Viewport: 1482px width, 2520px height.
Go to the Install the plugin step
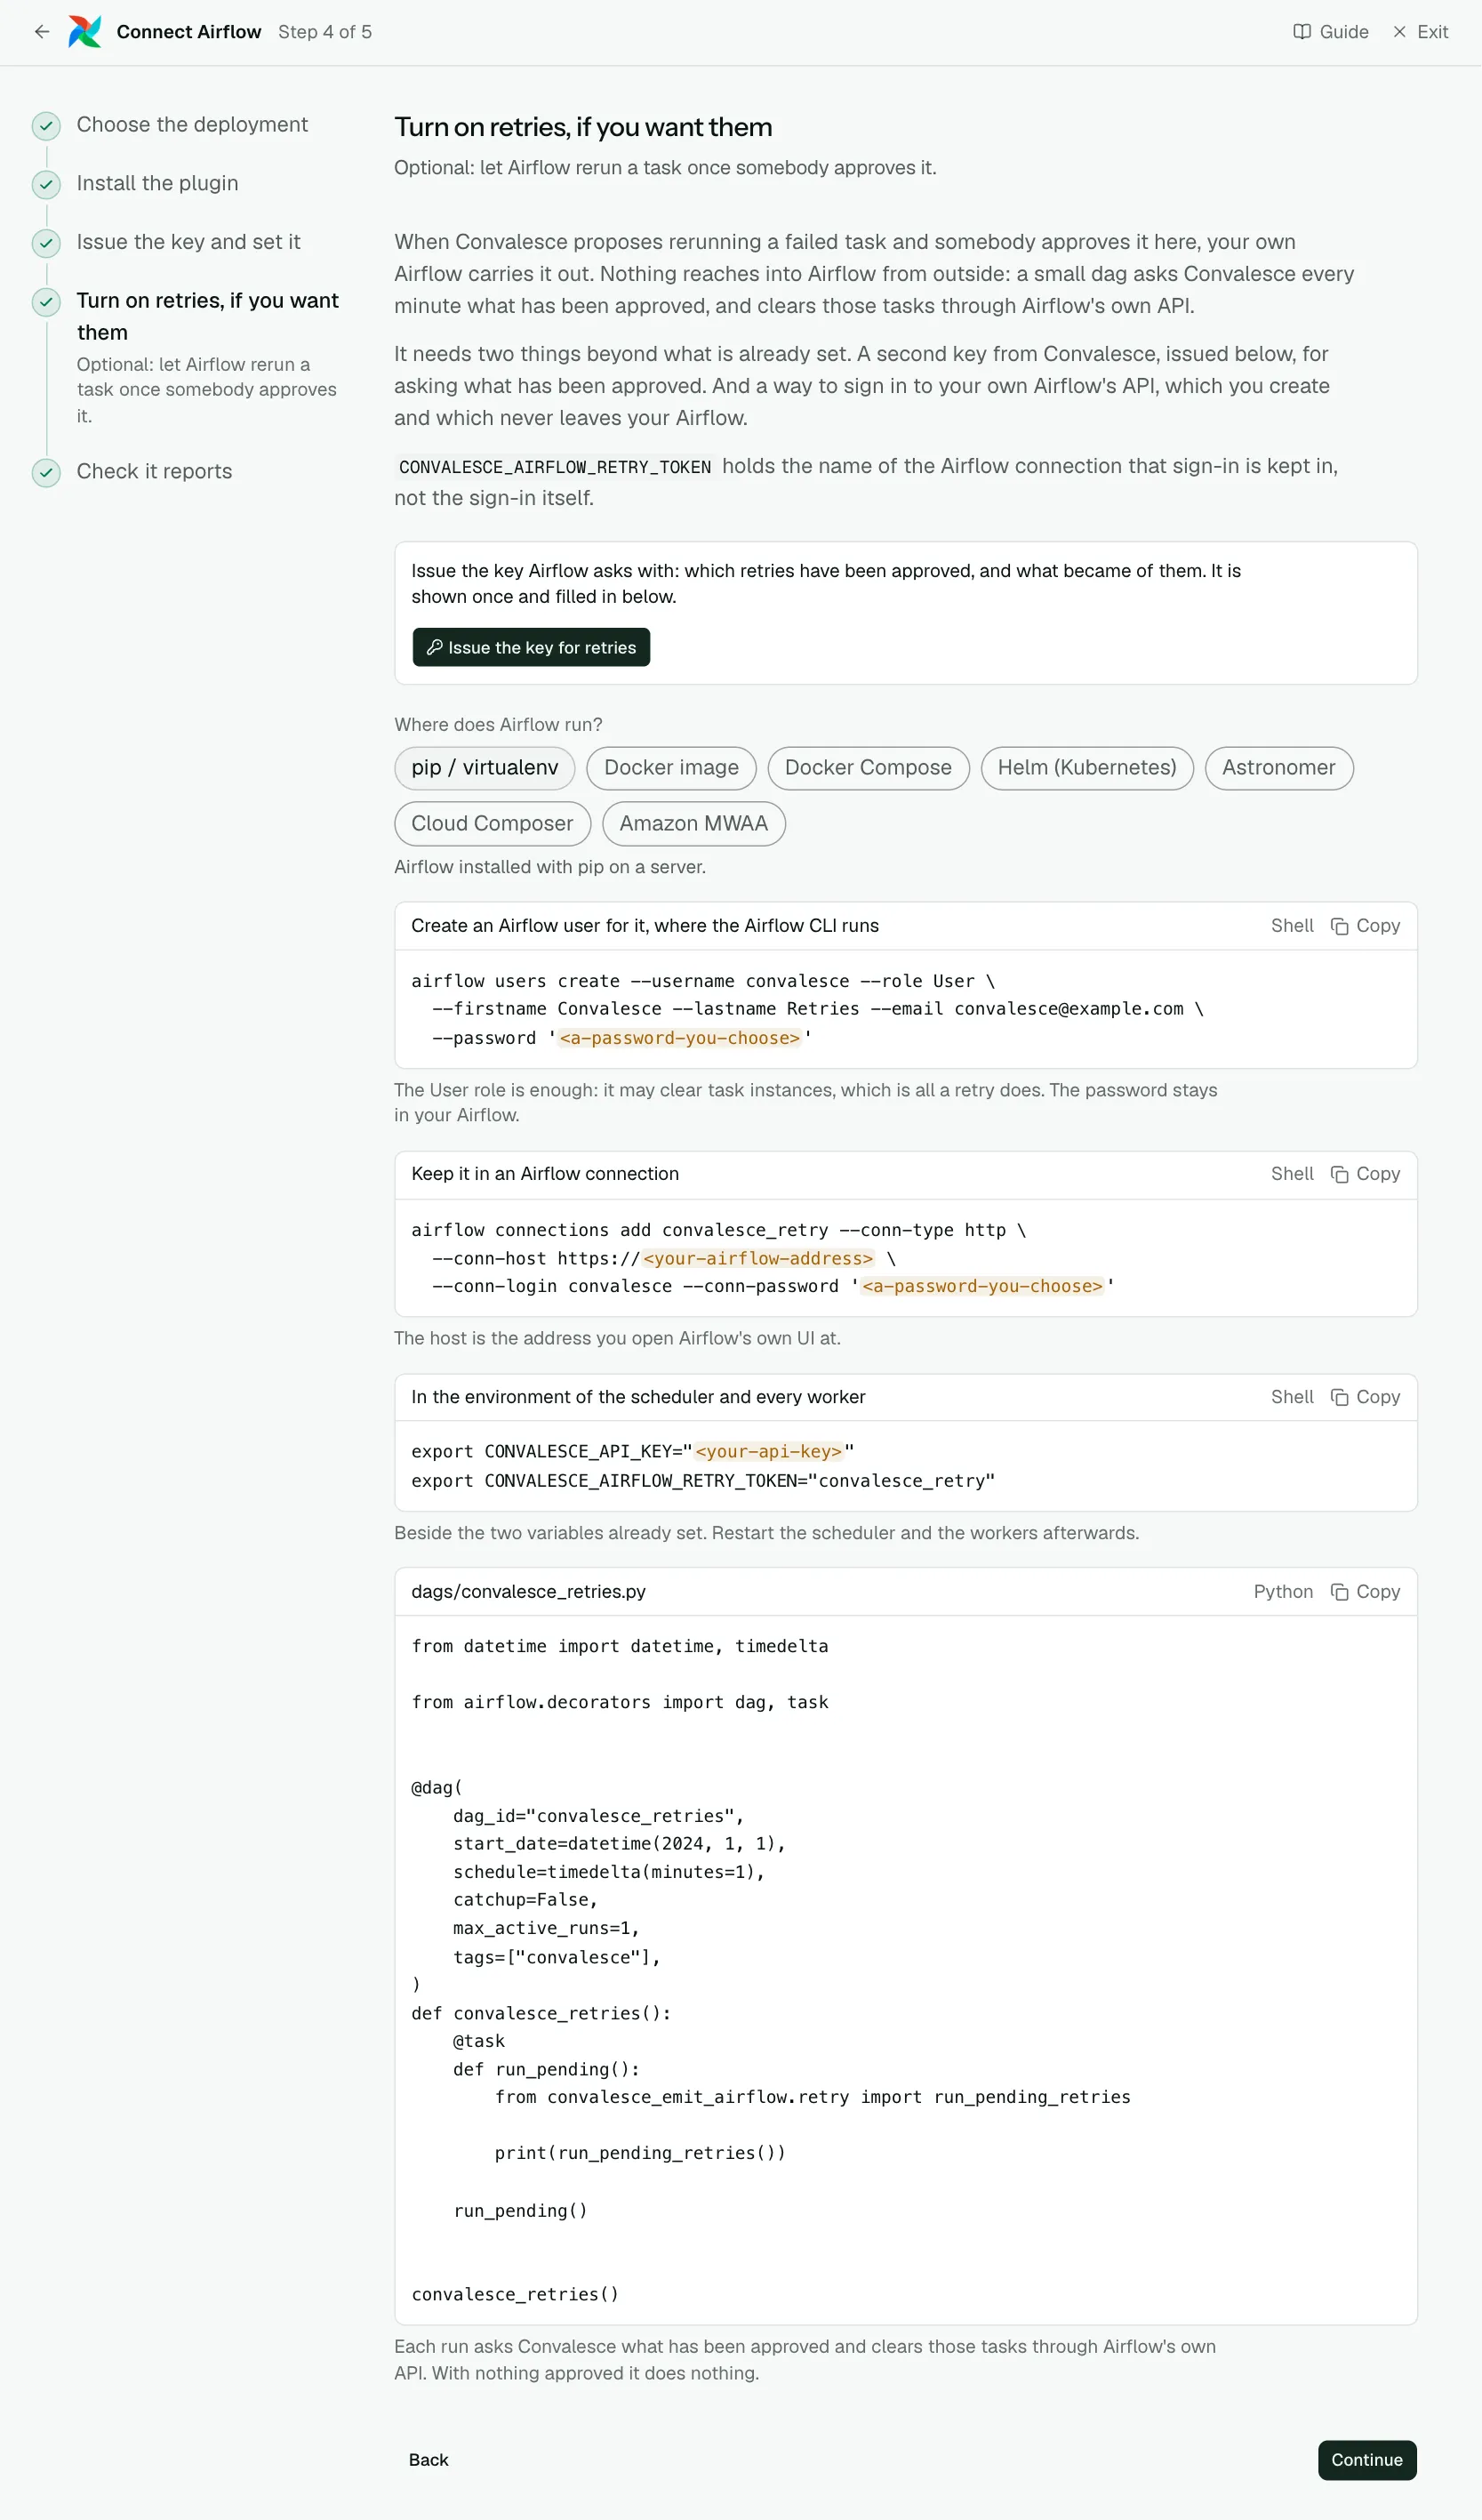157,184
